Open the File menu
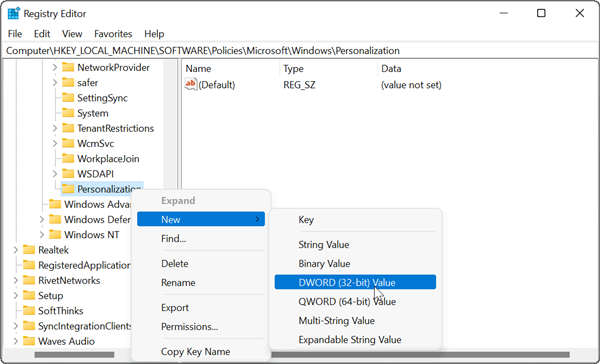Screen dimensions: 600x364 pos(15,34)
